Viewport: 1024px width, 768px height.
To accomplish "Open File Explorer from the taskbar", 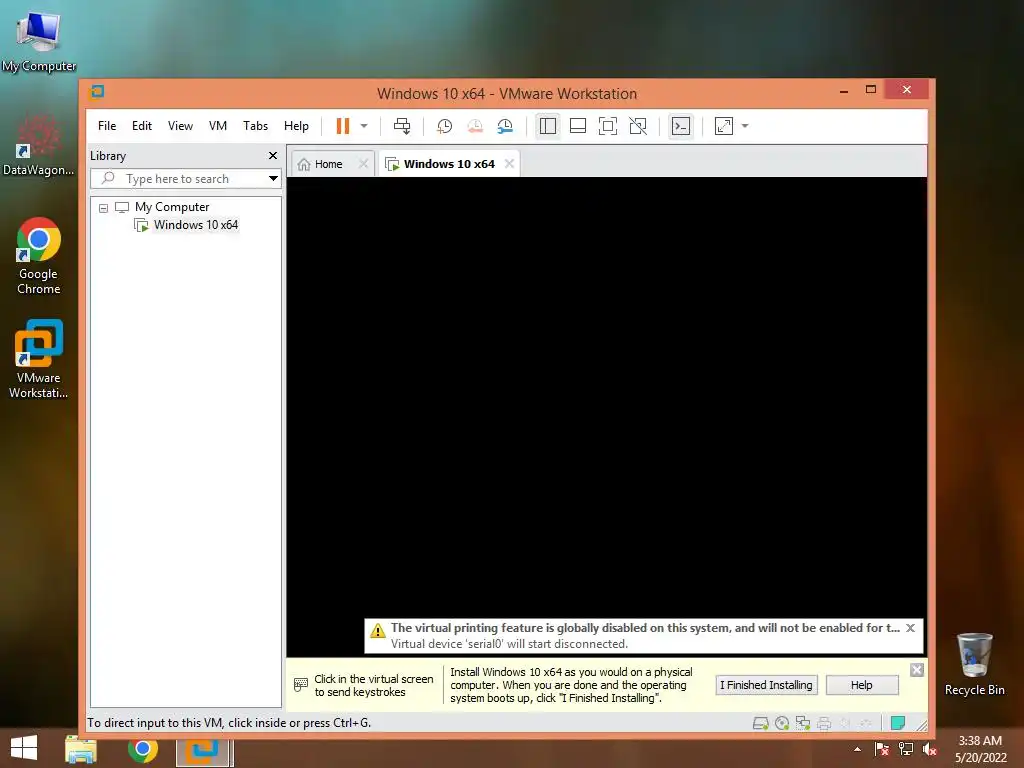I will coord(81,750).
